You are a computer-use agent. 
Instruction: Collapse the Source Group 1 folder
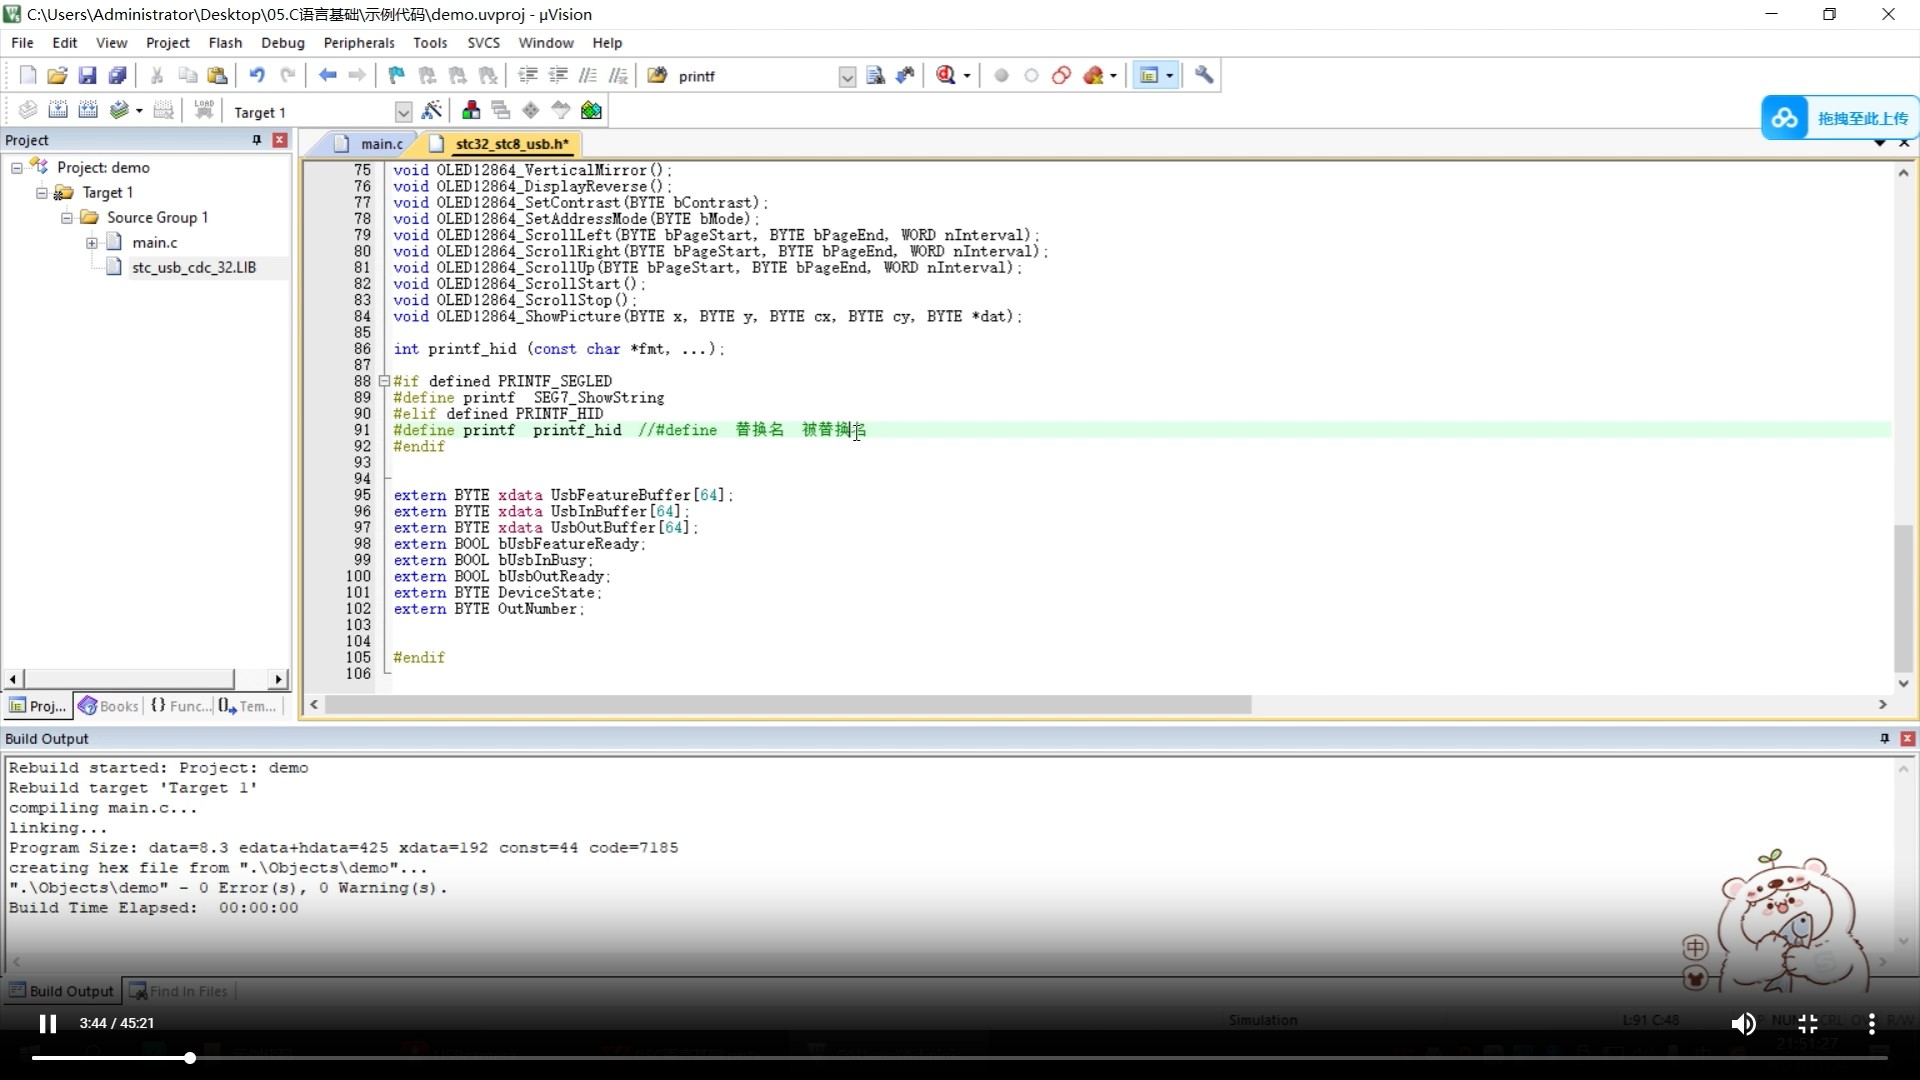coord(67,217)
